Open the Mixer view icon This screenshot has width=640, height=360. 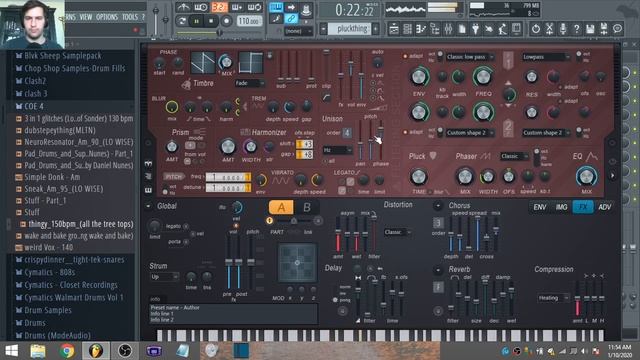coord(448,29)
